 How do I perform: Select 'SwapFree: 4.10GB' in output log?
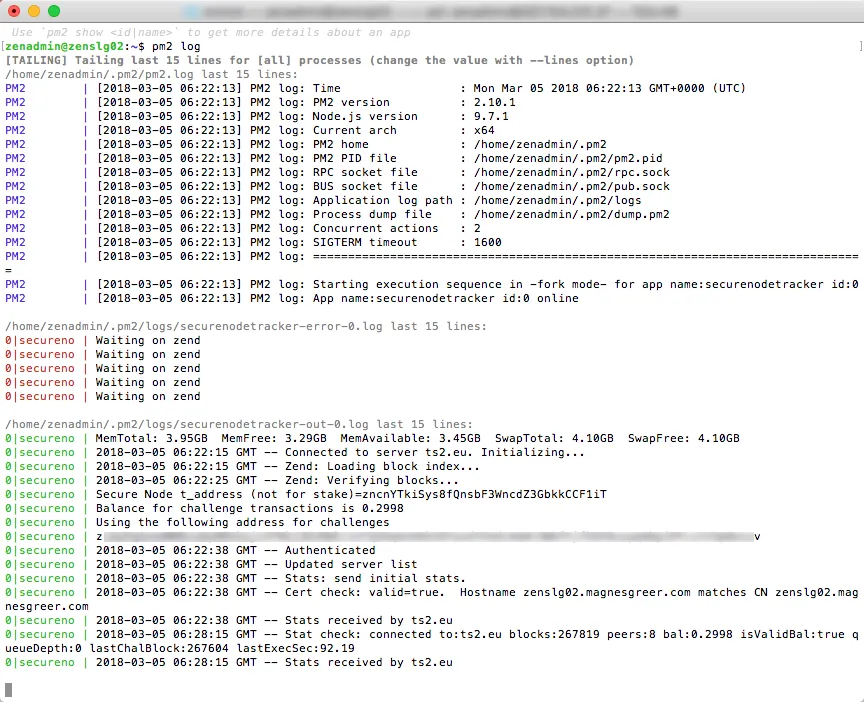tap(684, 439)
